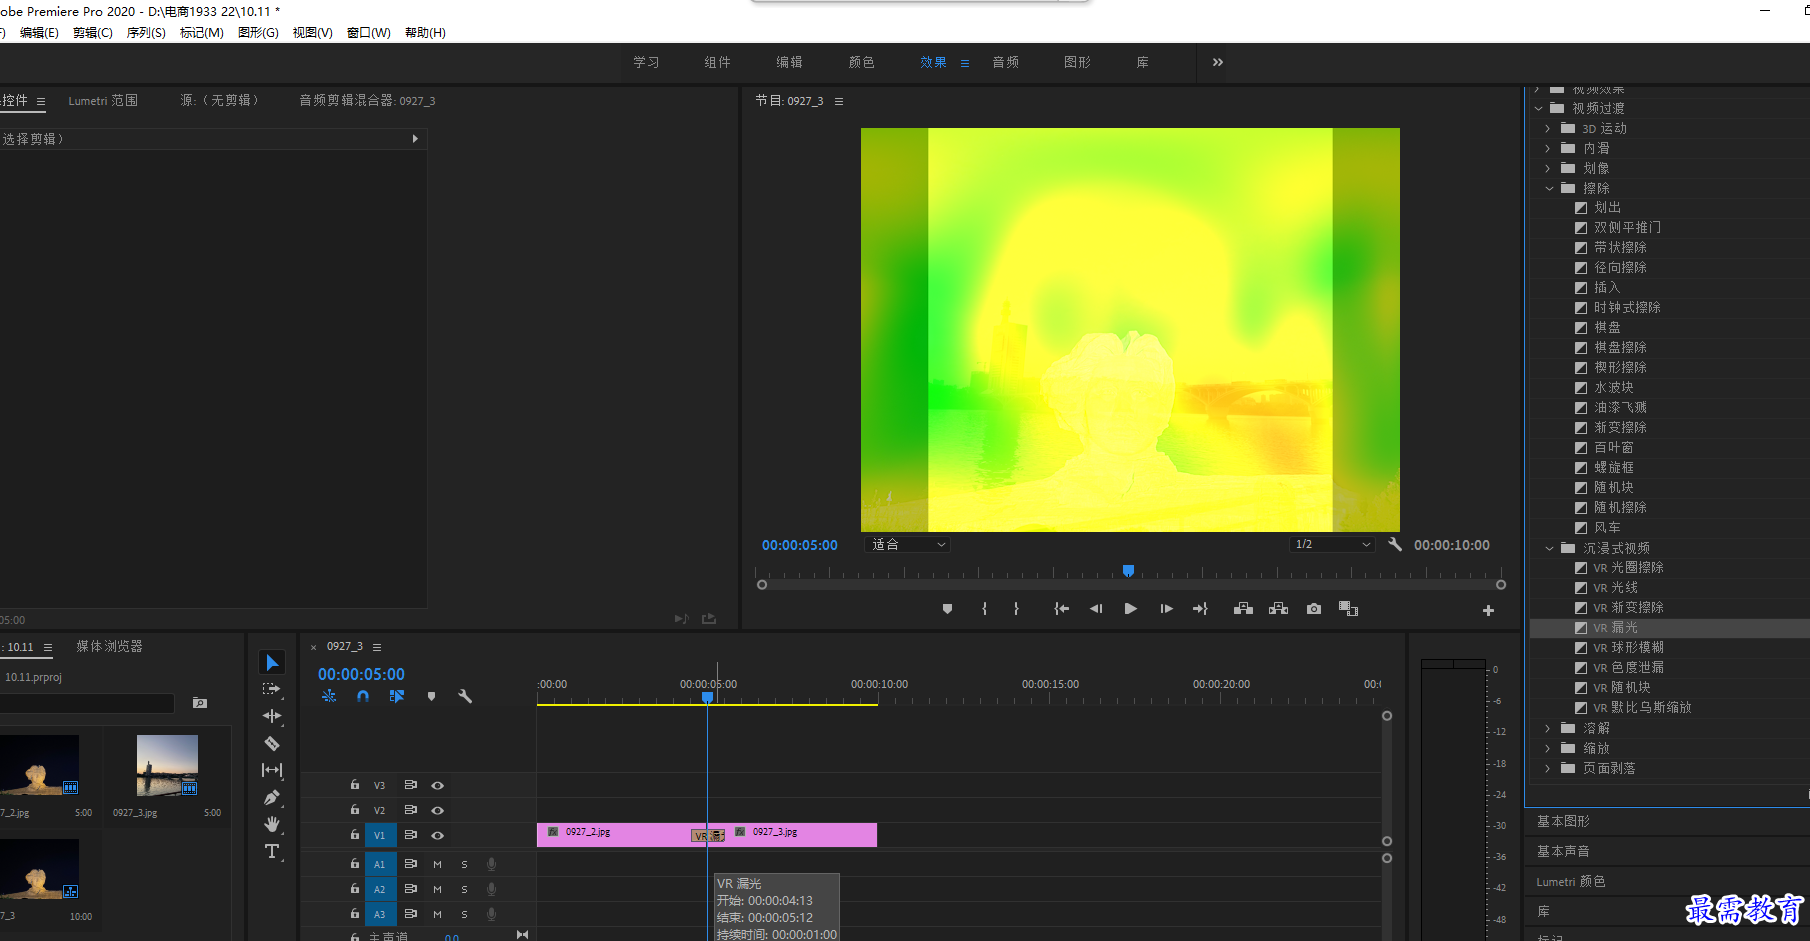Toggle sync lock on V2 track
Image resolution: width=1810 pixels, height=941 pixels.
[410, 810]
